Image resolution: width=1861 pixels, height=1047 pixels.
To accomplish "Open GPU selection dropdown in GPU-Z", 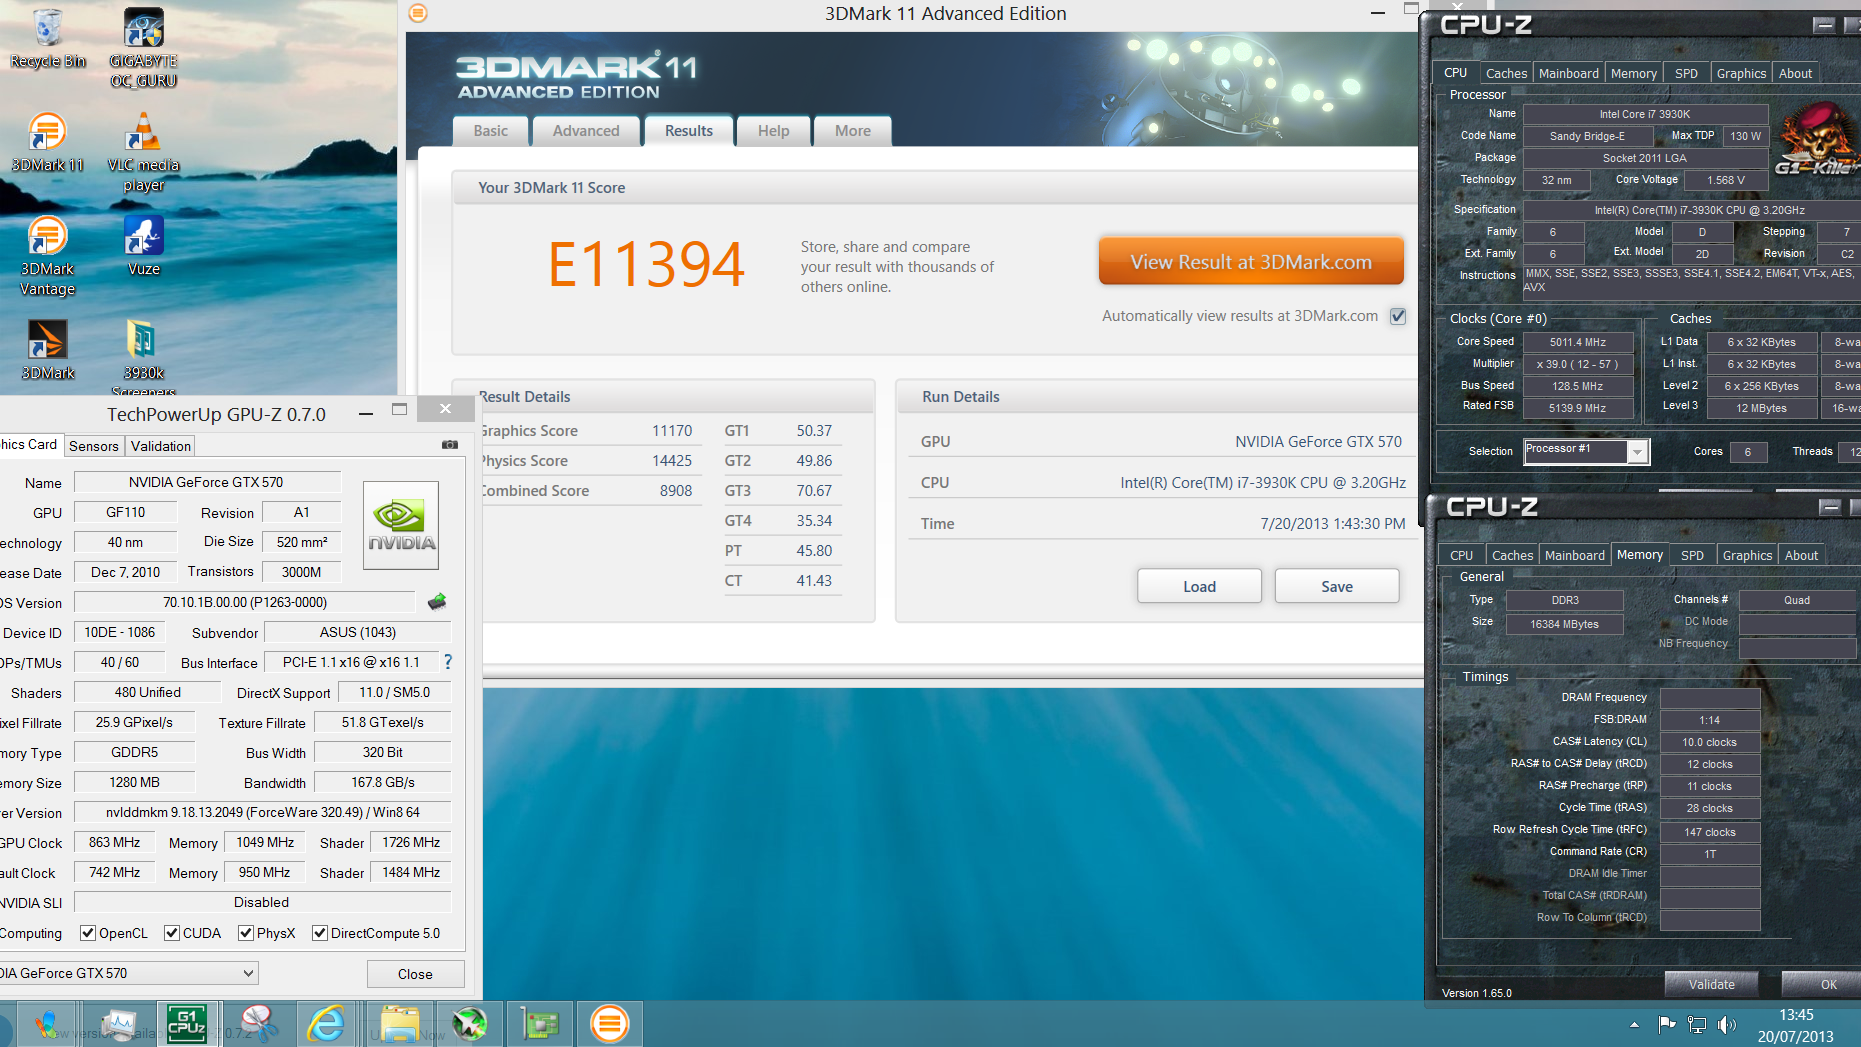I will pos(127,973).
